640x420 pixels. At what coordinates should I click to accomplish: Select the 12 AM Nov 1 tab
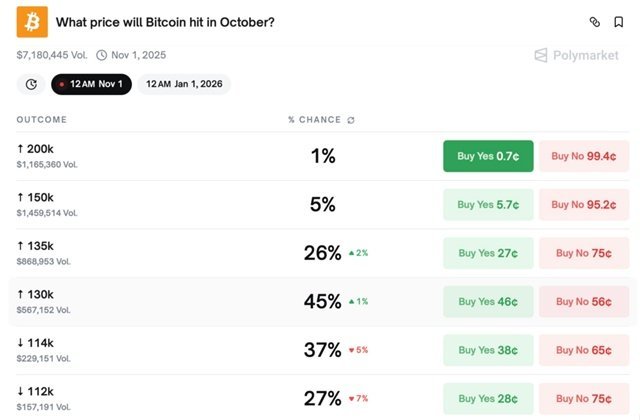[91, 84]
